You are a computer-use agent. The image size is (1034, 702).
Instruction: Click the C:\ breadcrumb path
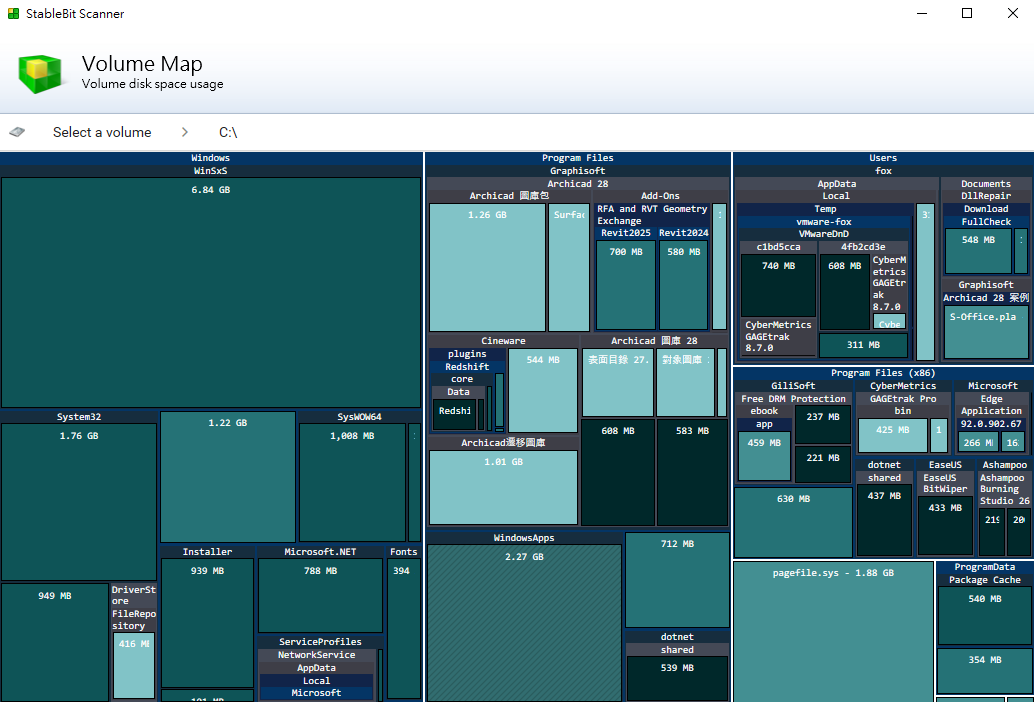[228, 132]
